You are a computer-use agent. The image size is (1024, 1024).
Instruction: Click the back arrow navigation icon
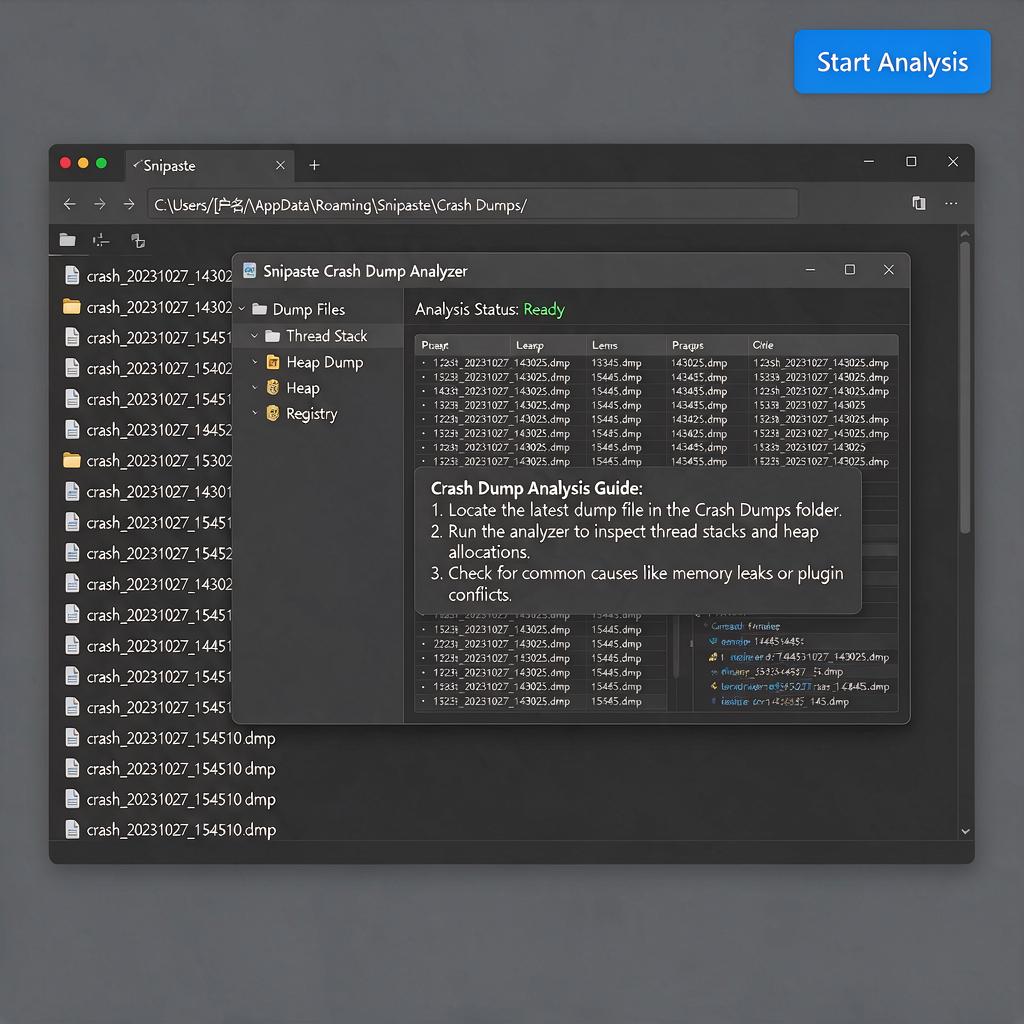coord(70,204)
